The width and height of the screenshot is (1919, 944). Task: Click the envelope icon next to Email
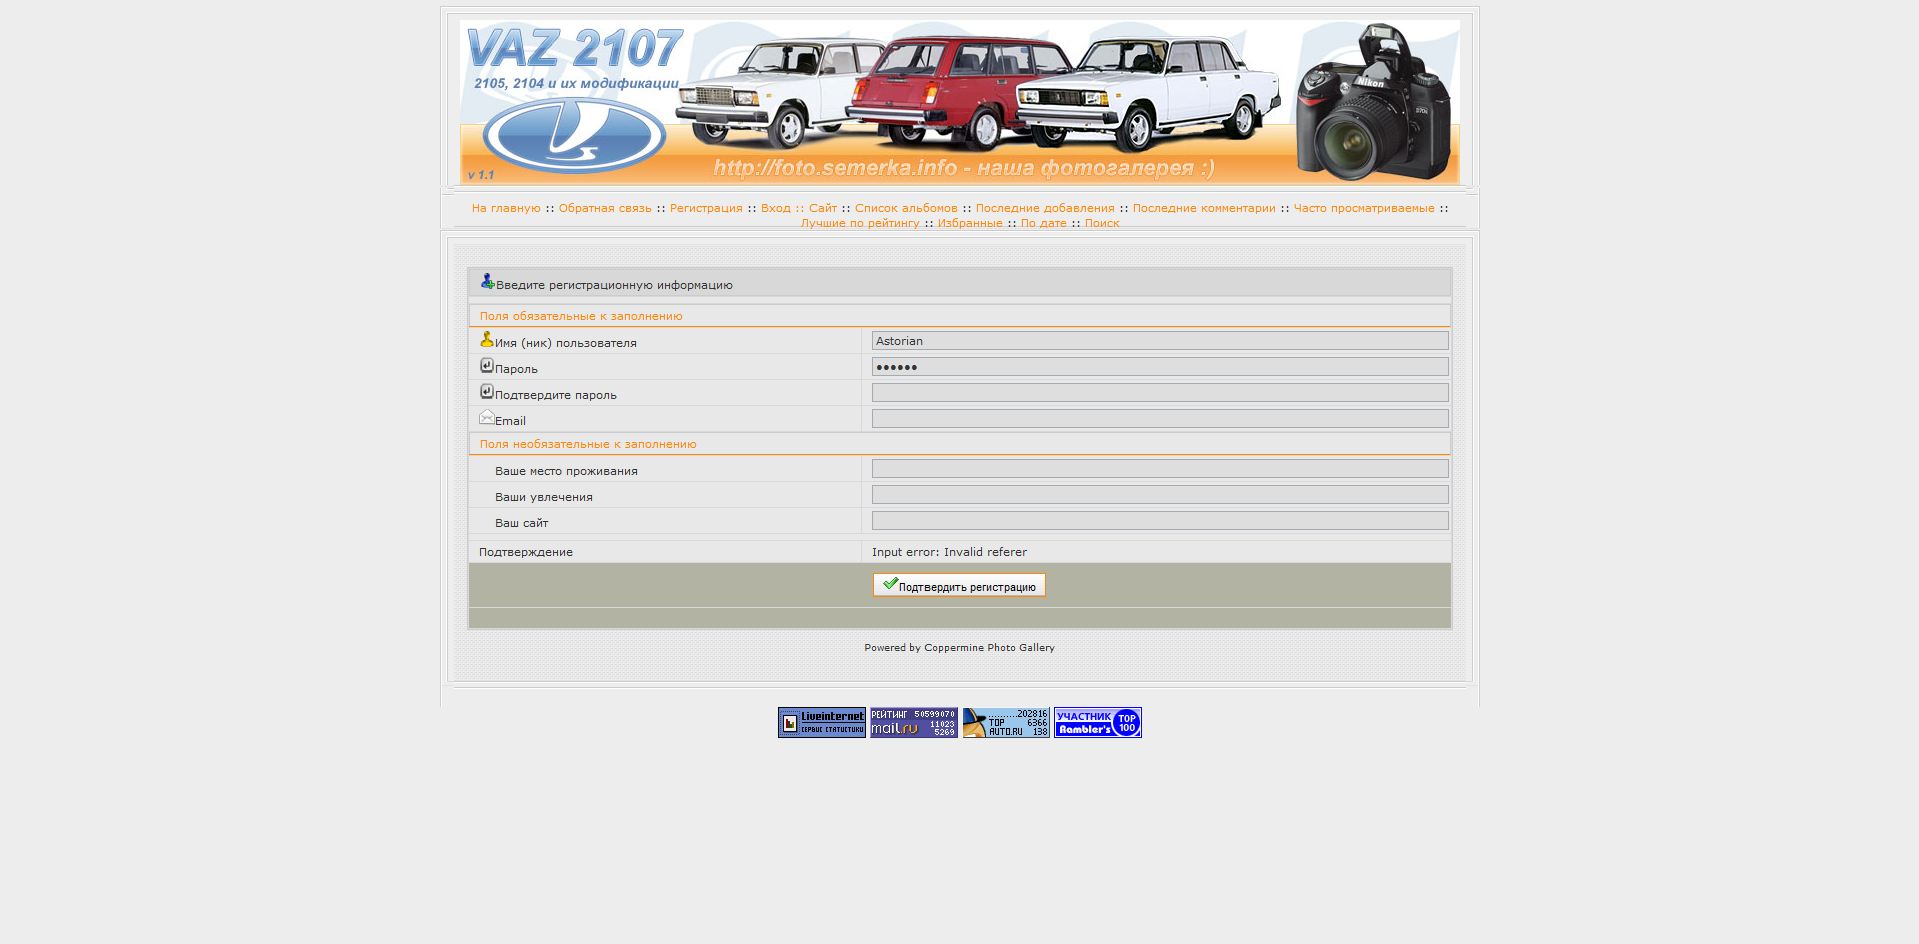486,417
